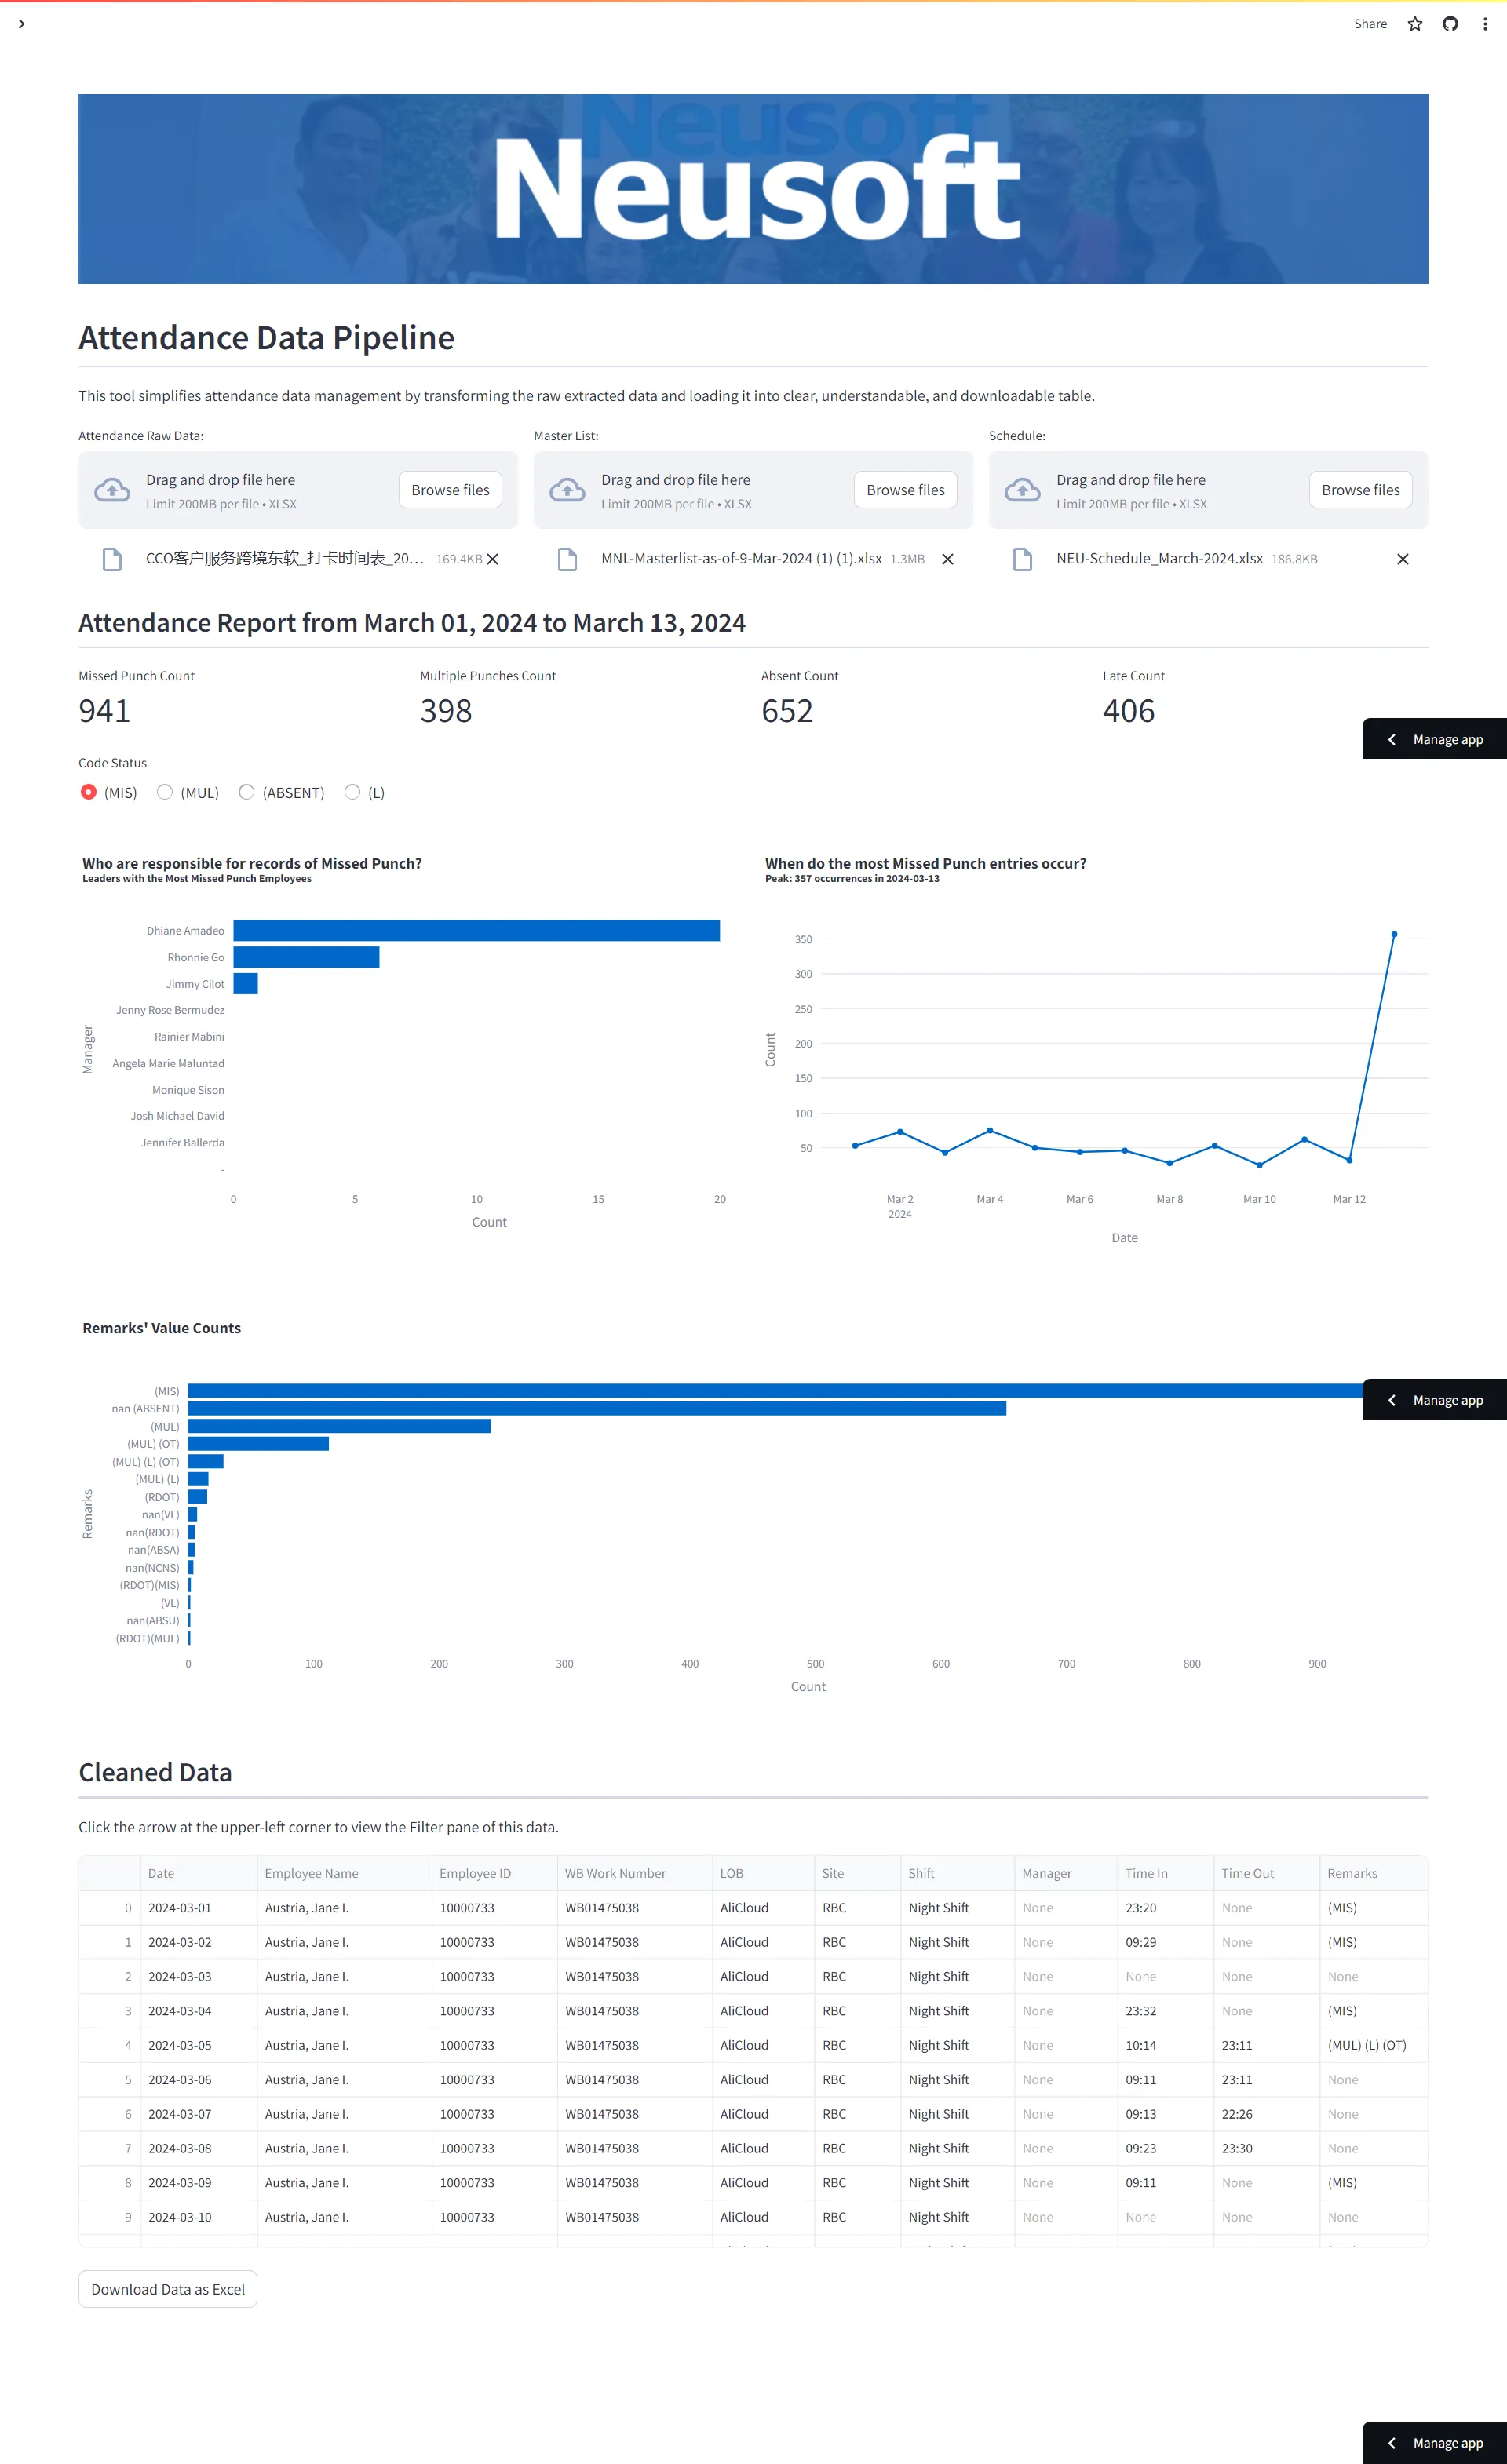Click the Neusoft banner image
The image size is (1507, 2464).
(x=753, y=189)
